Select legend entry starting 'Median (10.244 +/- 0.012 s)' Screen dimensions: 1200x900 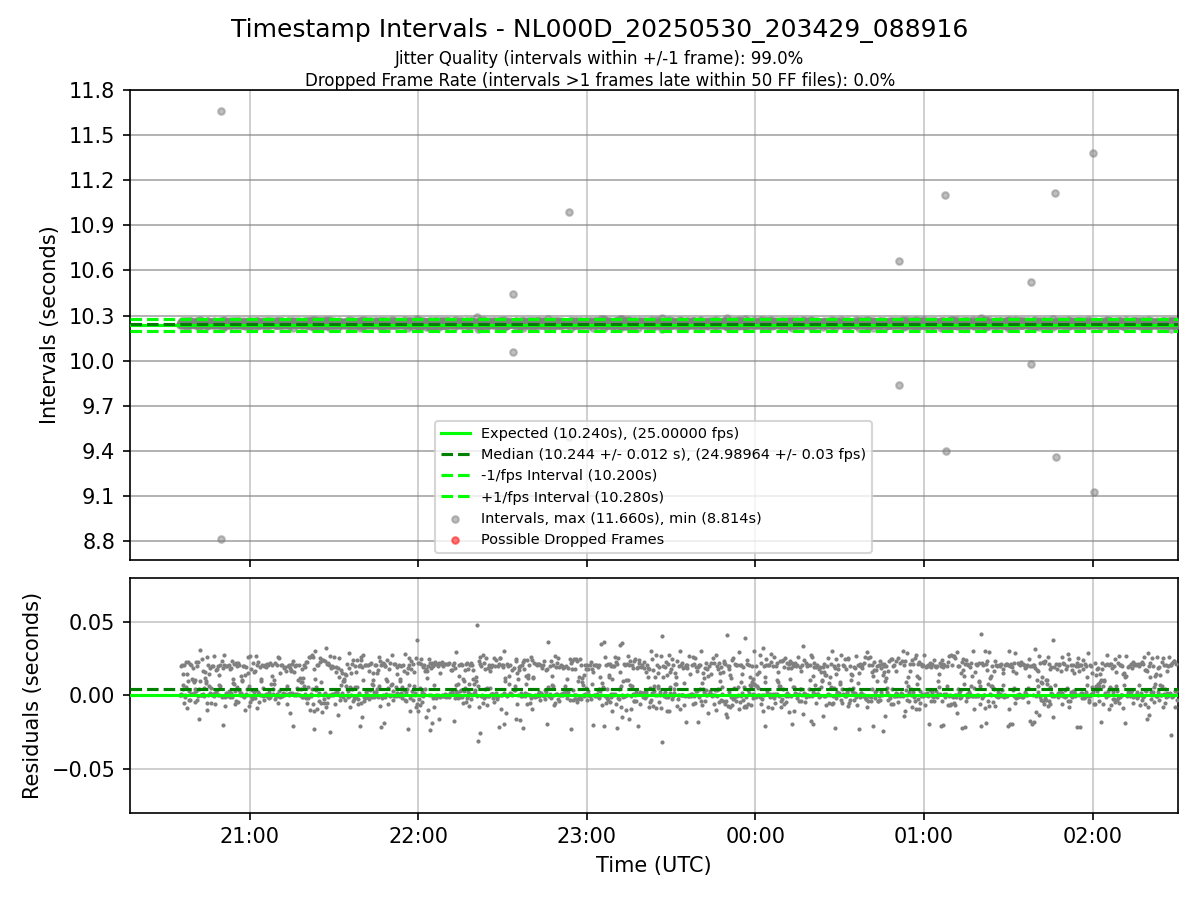pos(673,454)
